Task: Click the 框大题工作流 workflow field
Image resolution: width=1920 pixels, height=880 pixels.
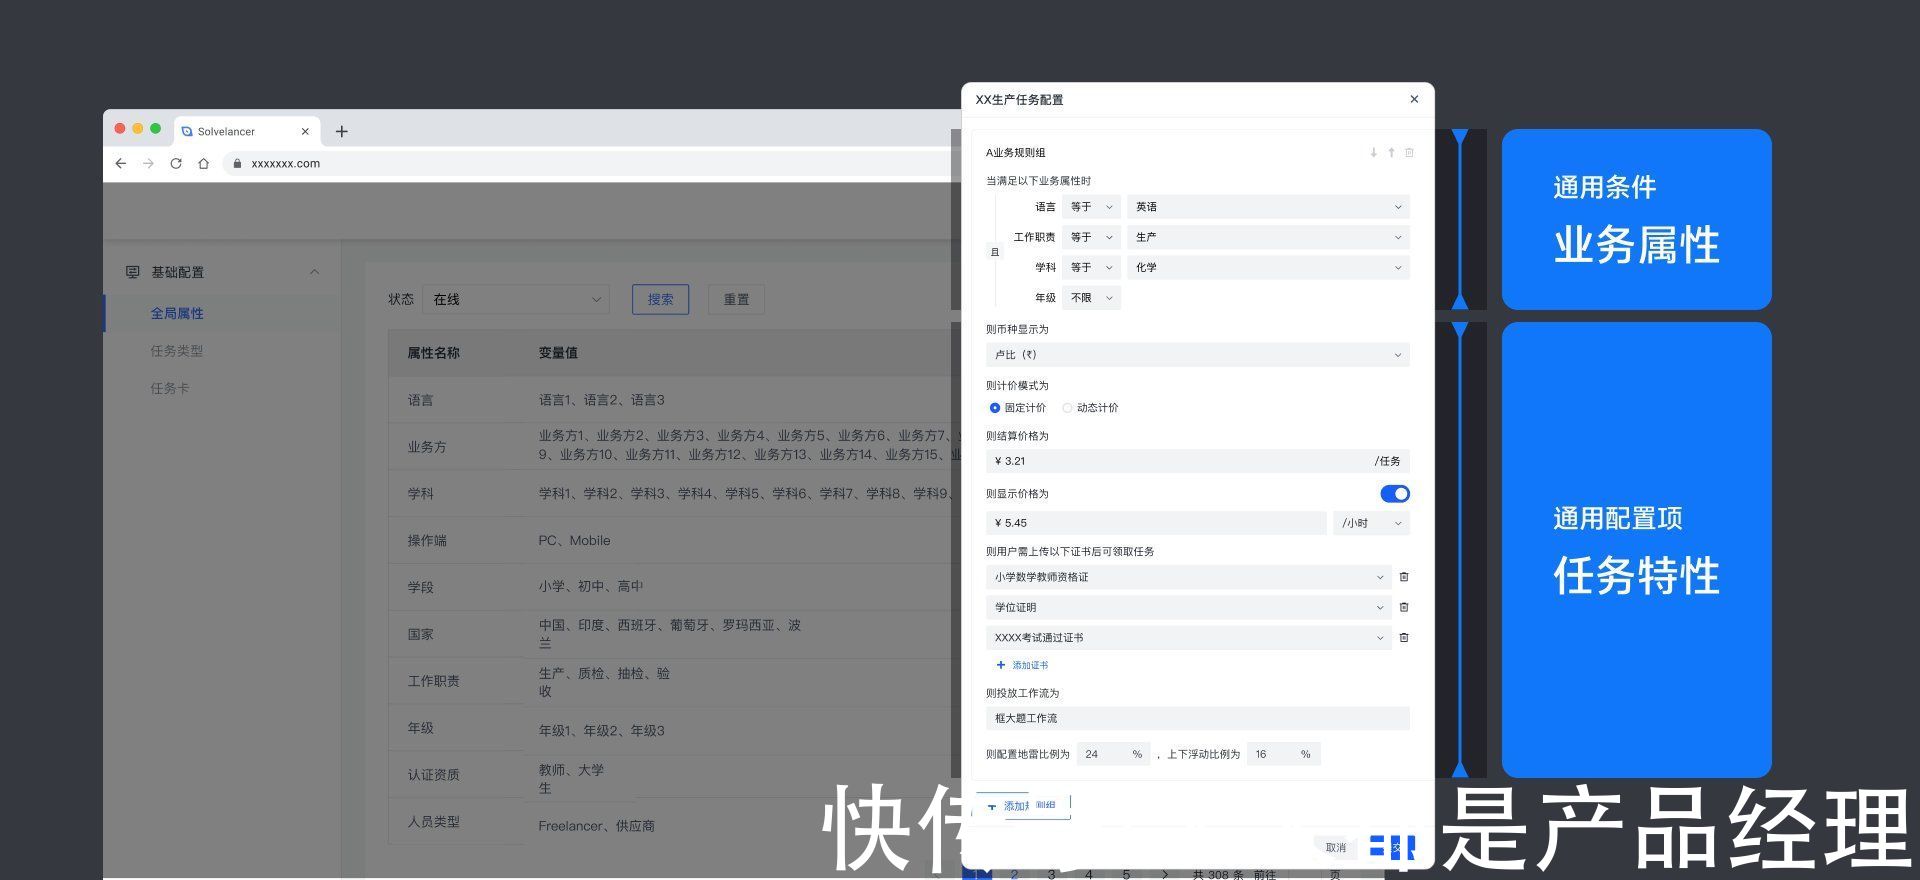Action: click(1197, 718)
